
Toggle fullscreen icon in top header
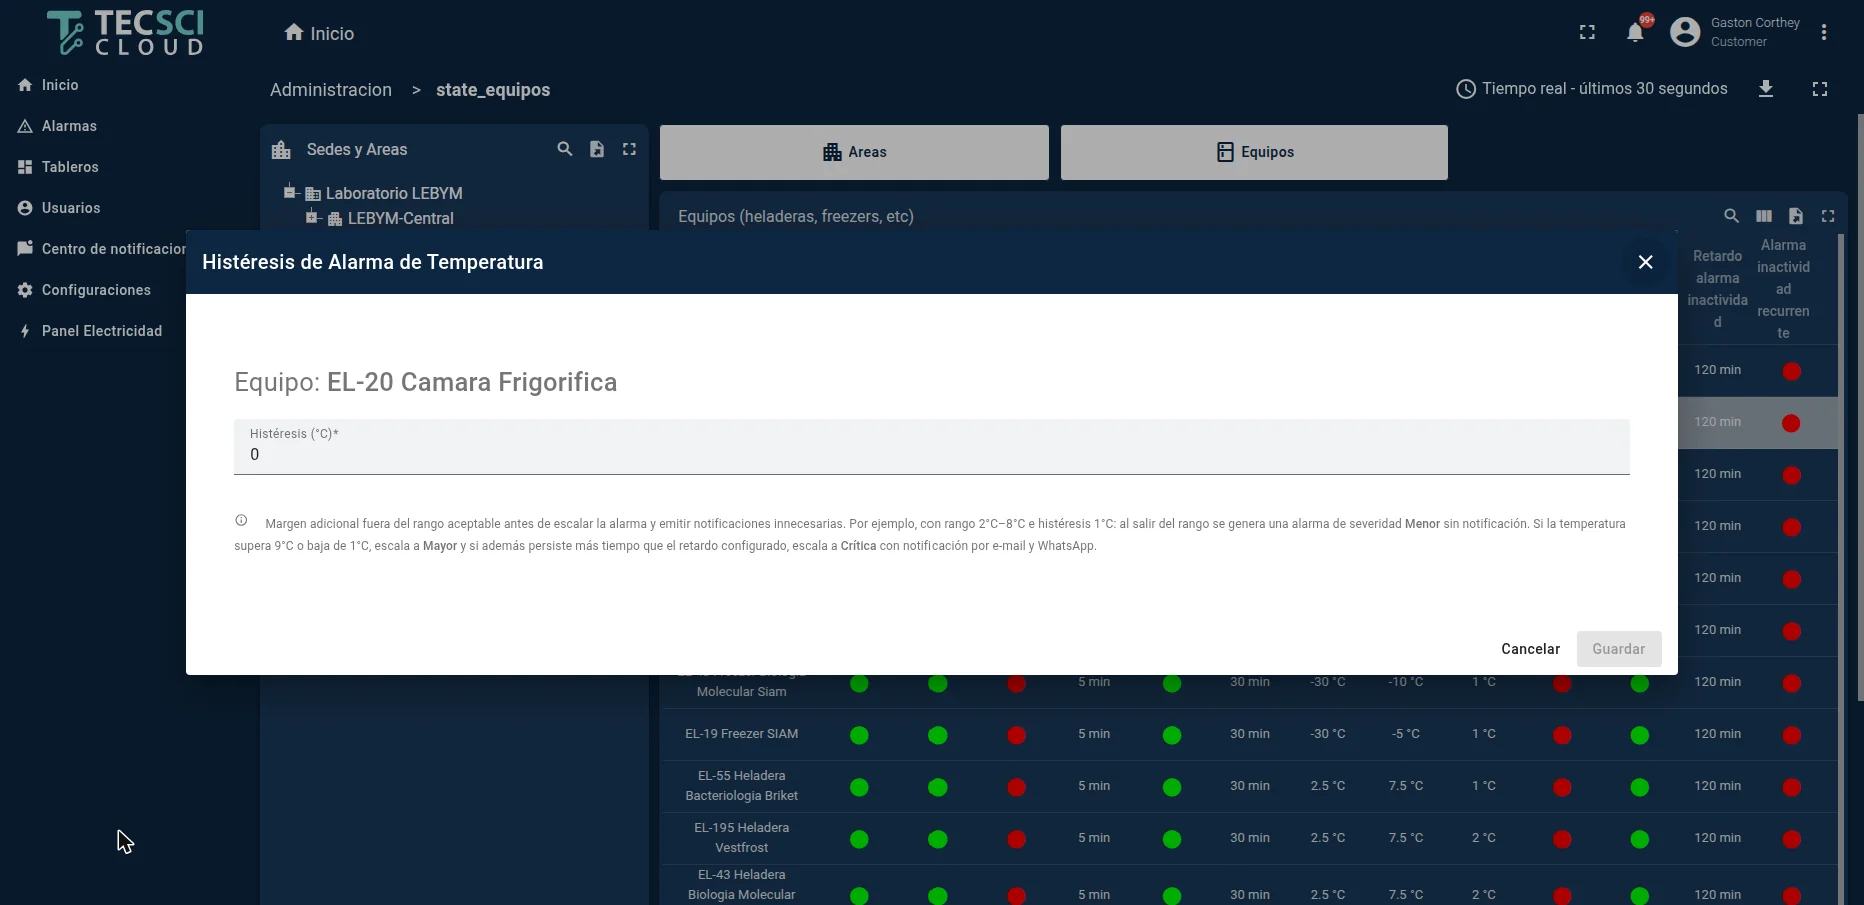[x=1587, y=32]
